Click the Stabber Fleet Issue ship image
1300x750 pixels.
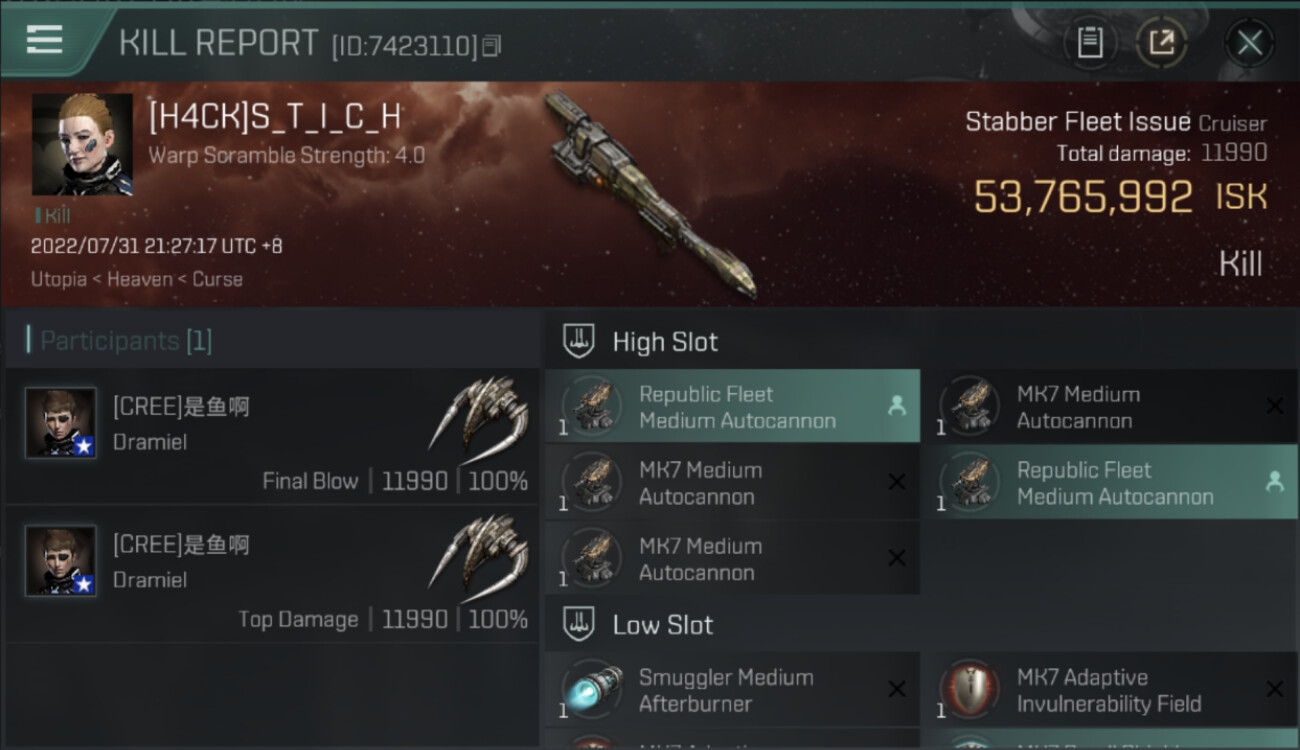[x=650, y=195]
